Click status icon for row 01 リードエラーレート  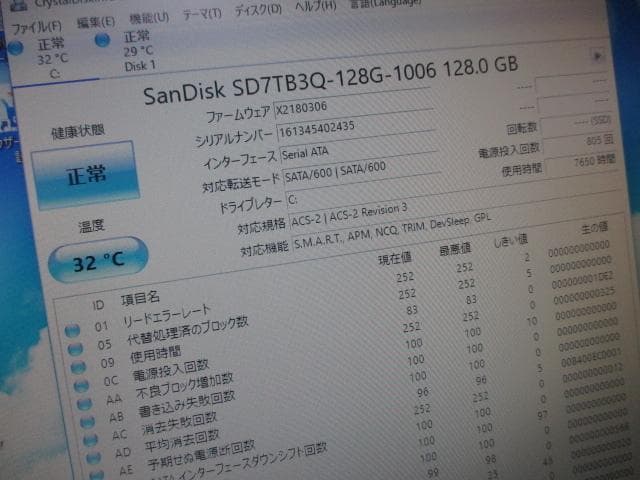[x=72, y=330]
